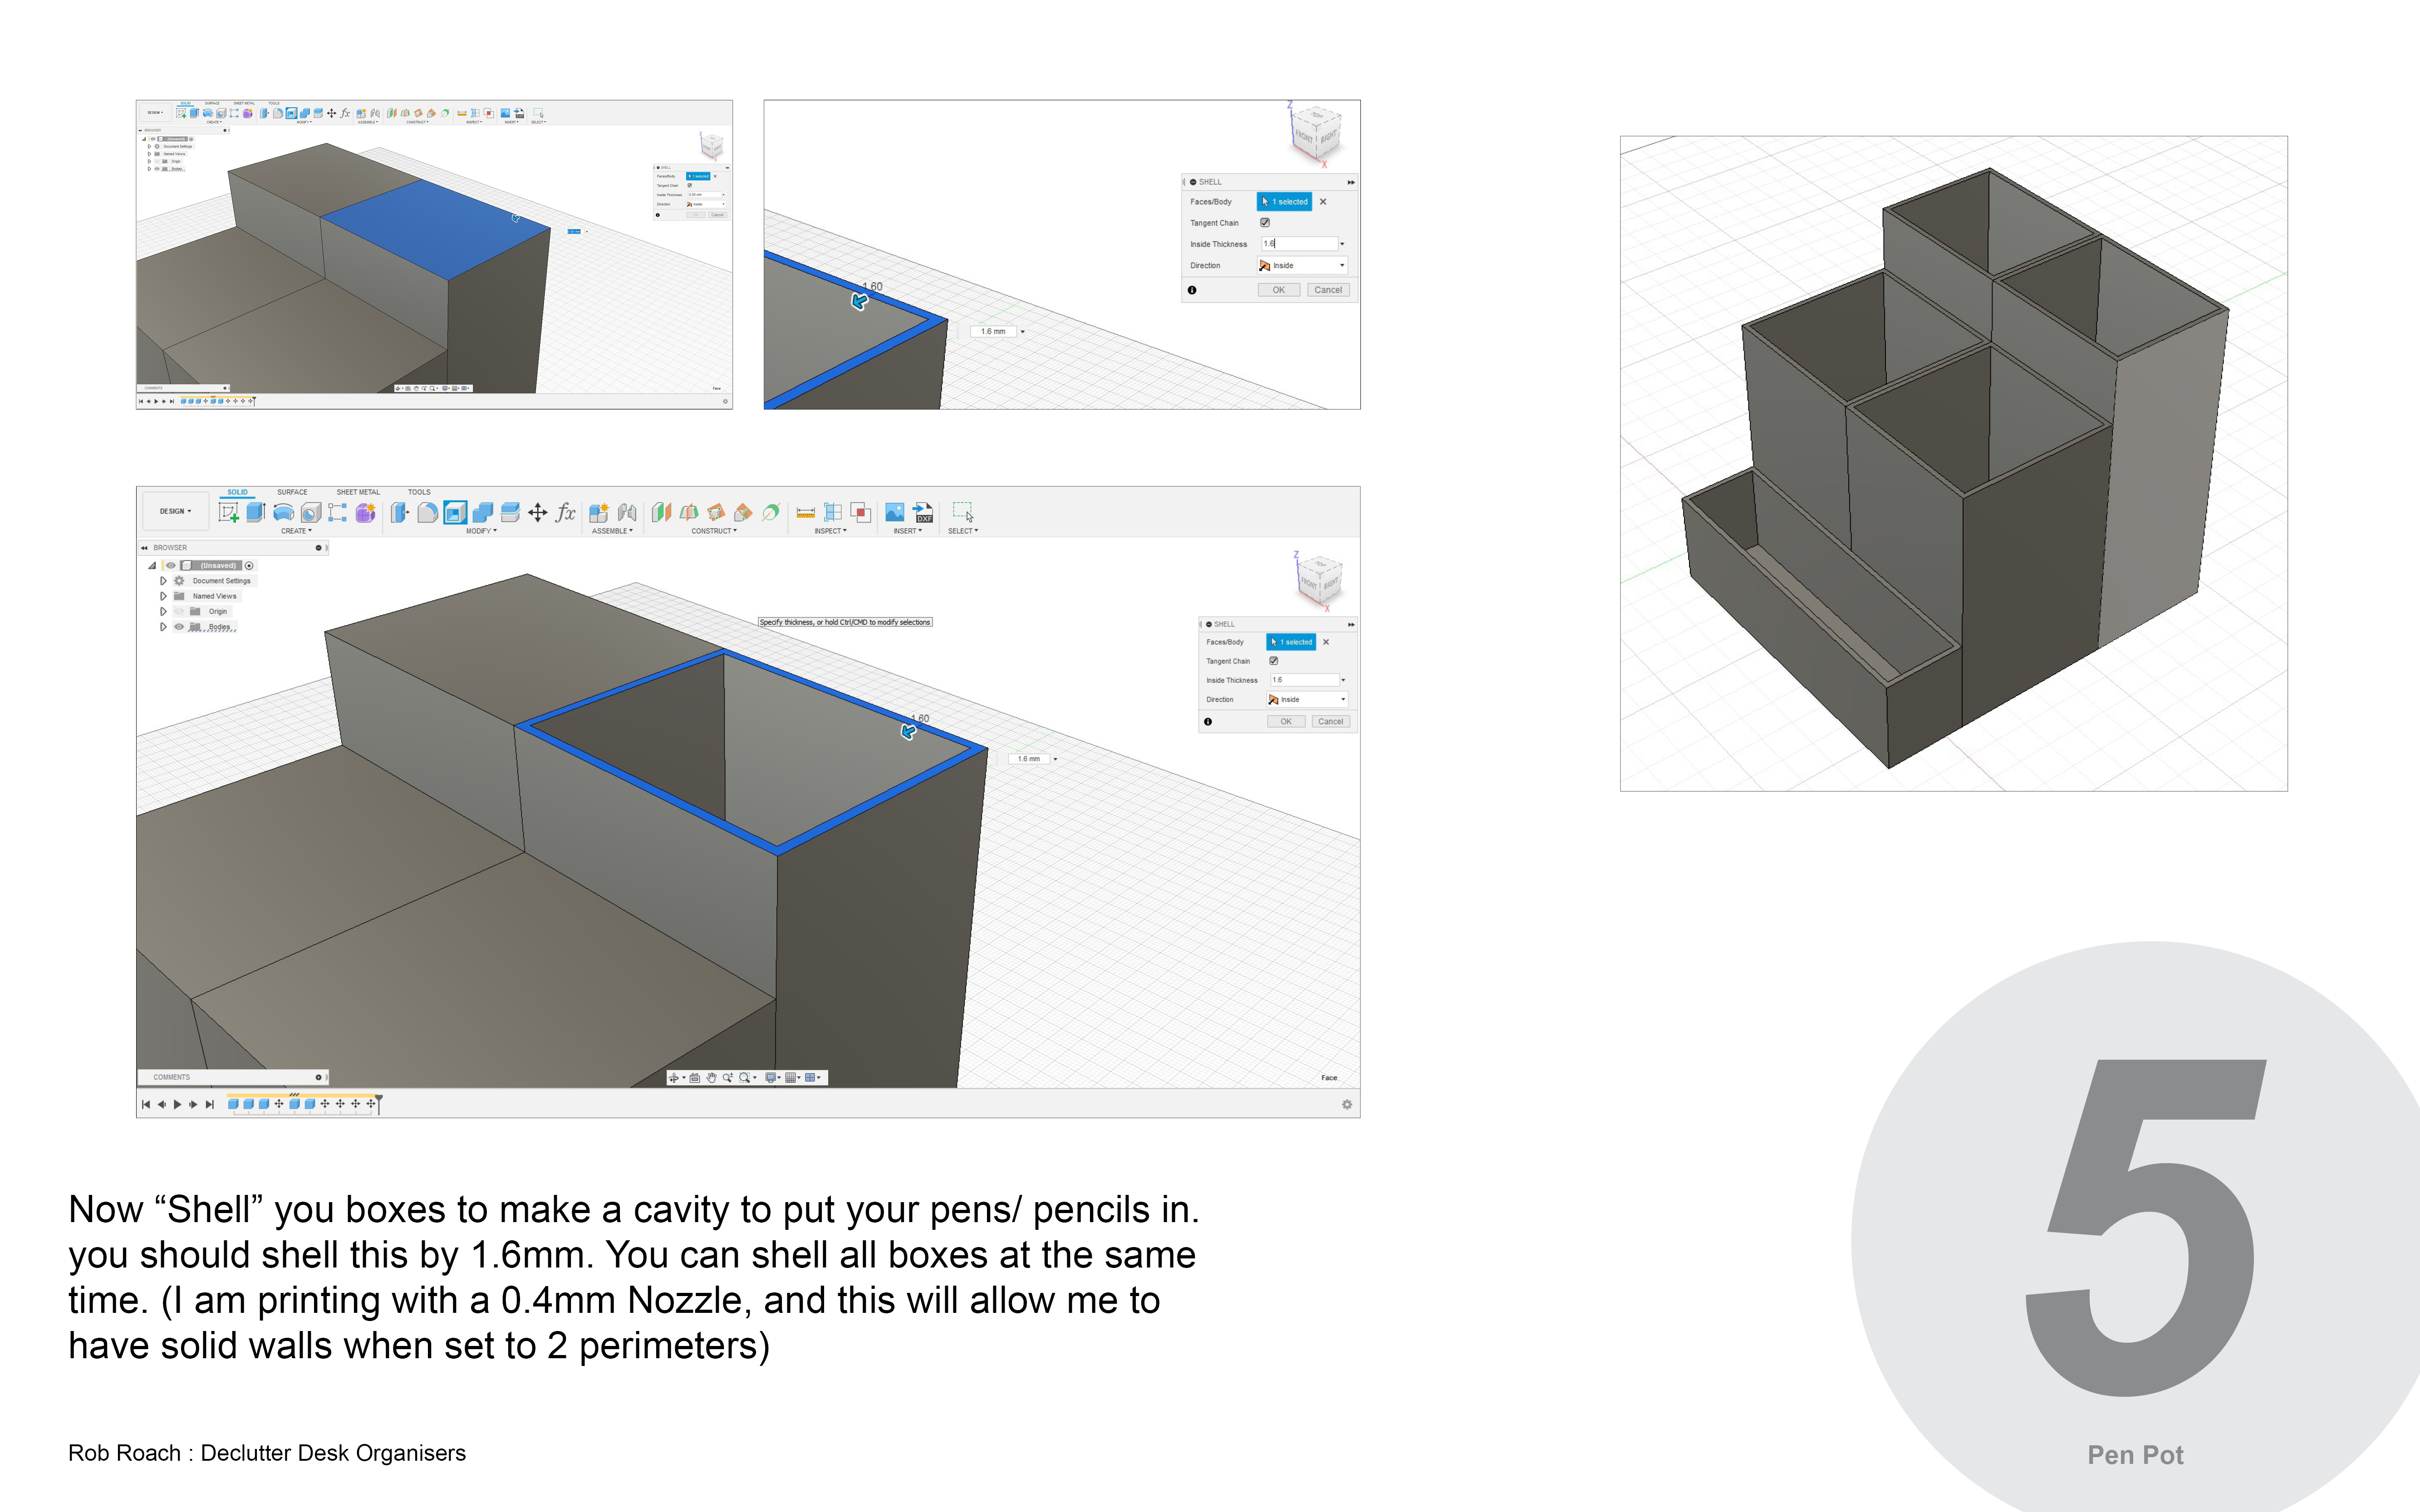Expand the Document Settings tree node

[x=163, y=581]
